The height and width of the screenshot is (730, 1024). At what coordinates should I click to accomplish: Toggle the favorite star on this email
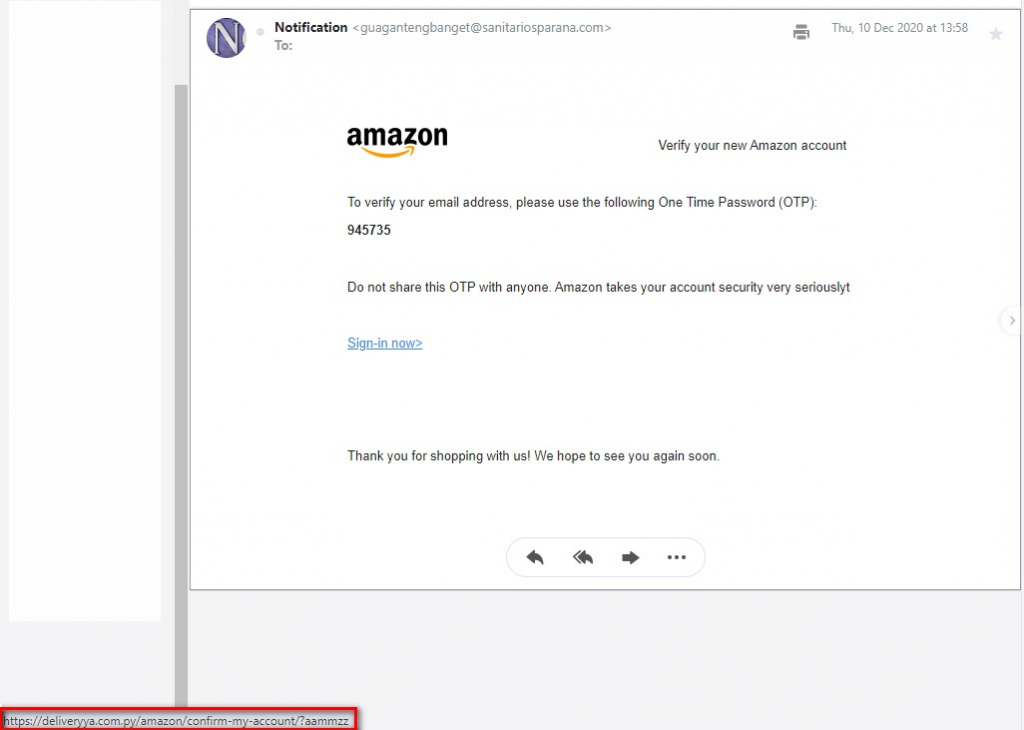pos(996,32)
